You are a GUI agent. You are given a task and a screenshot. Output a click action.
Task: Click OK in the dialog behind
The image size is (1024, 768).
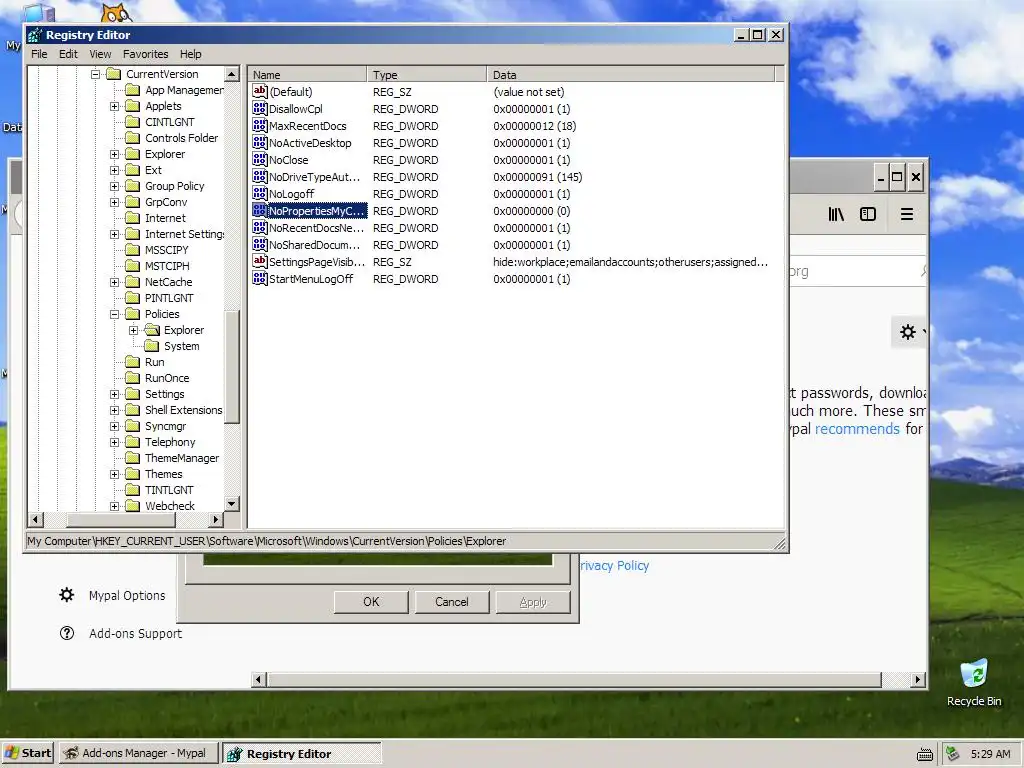tap(371, 602)
